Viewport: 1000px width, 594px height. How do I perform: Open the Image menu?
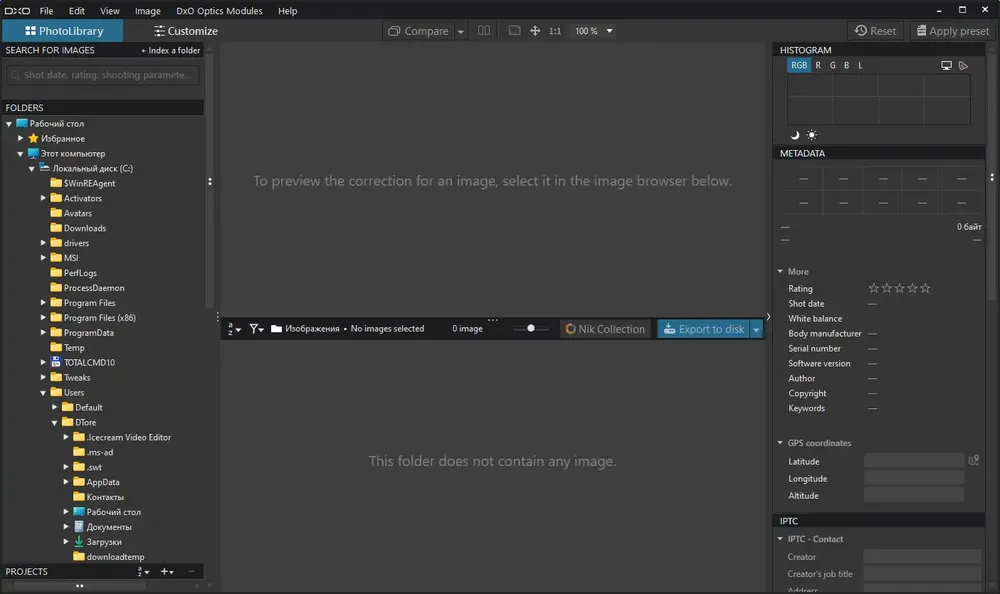147,11
